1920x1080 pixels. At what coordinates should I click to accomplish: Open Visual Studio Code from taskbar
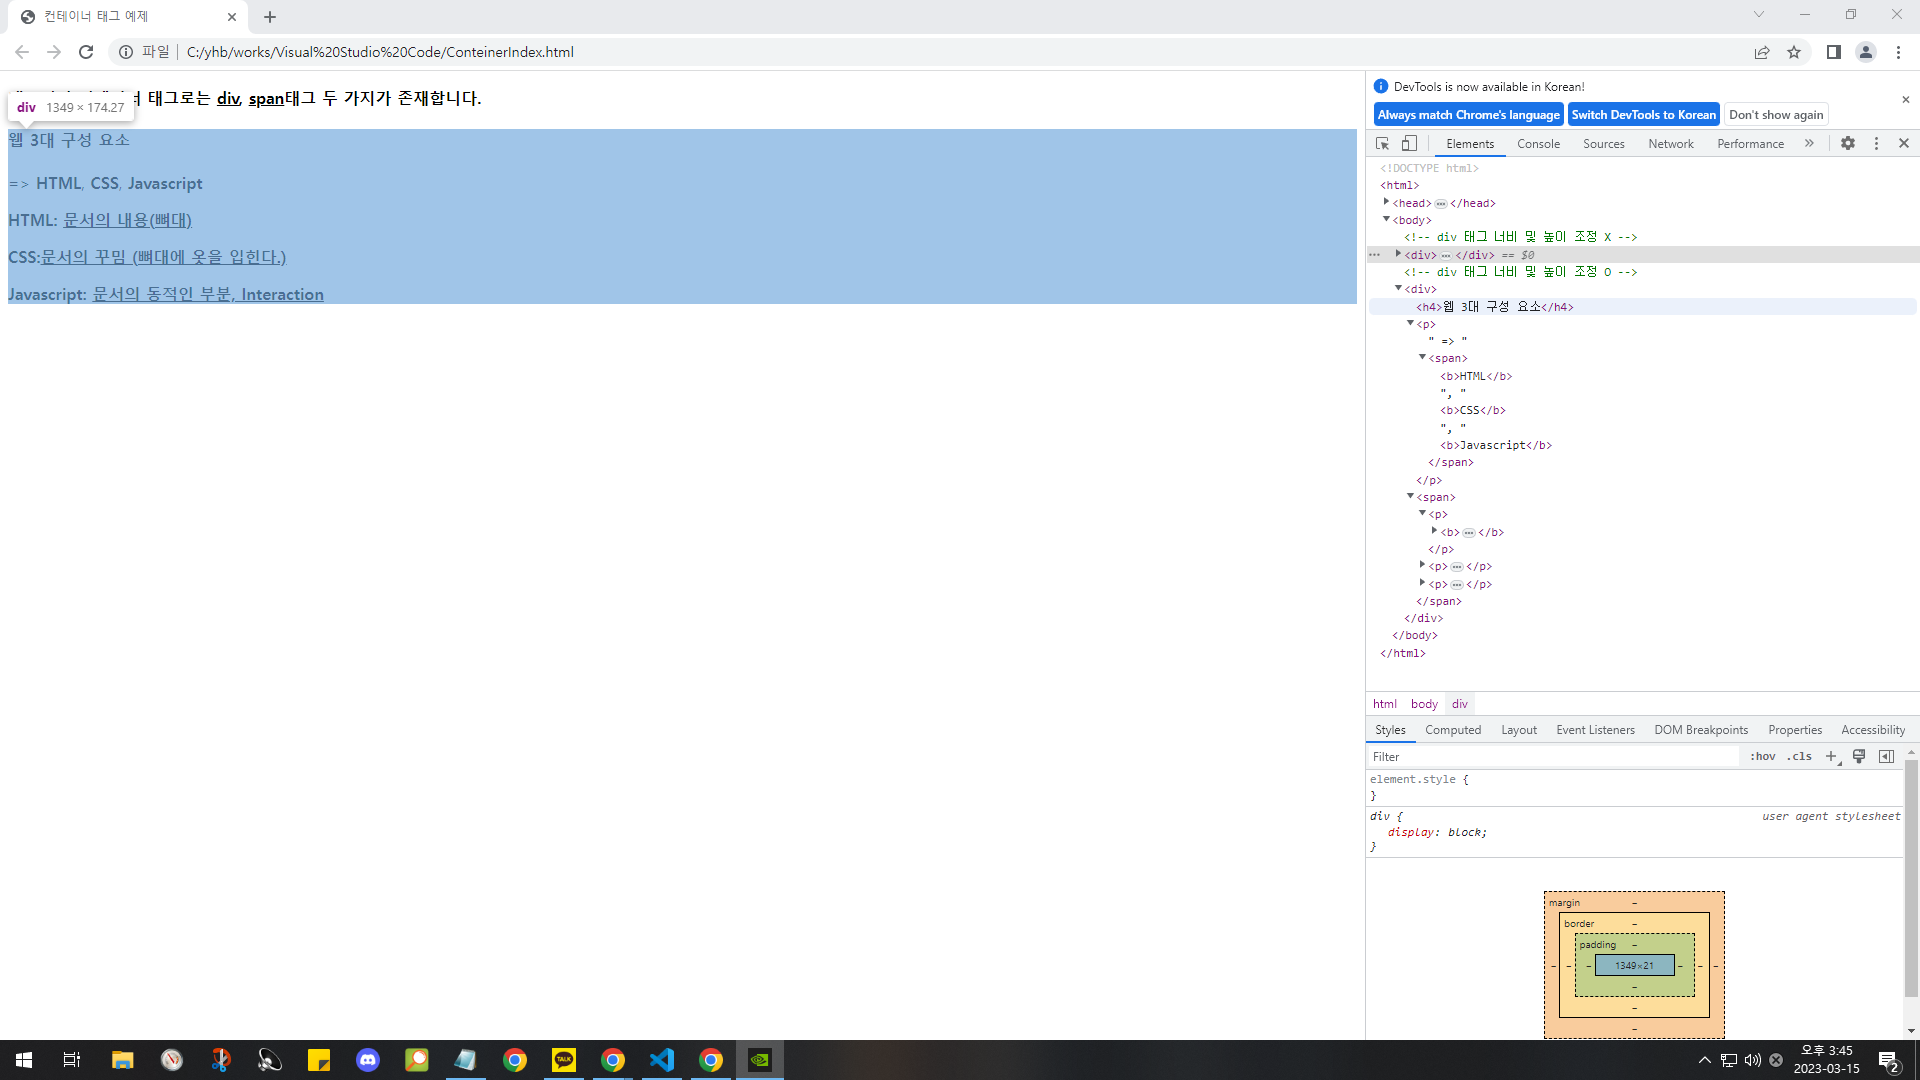(662, 1060)
